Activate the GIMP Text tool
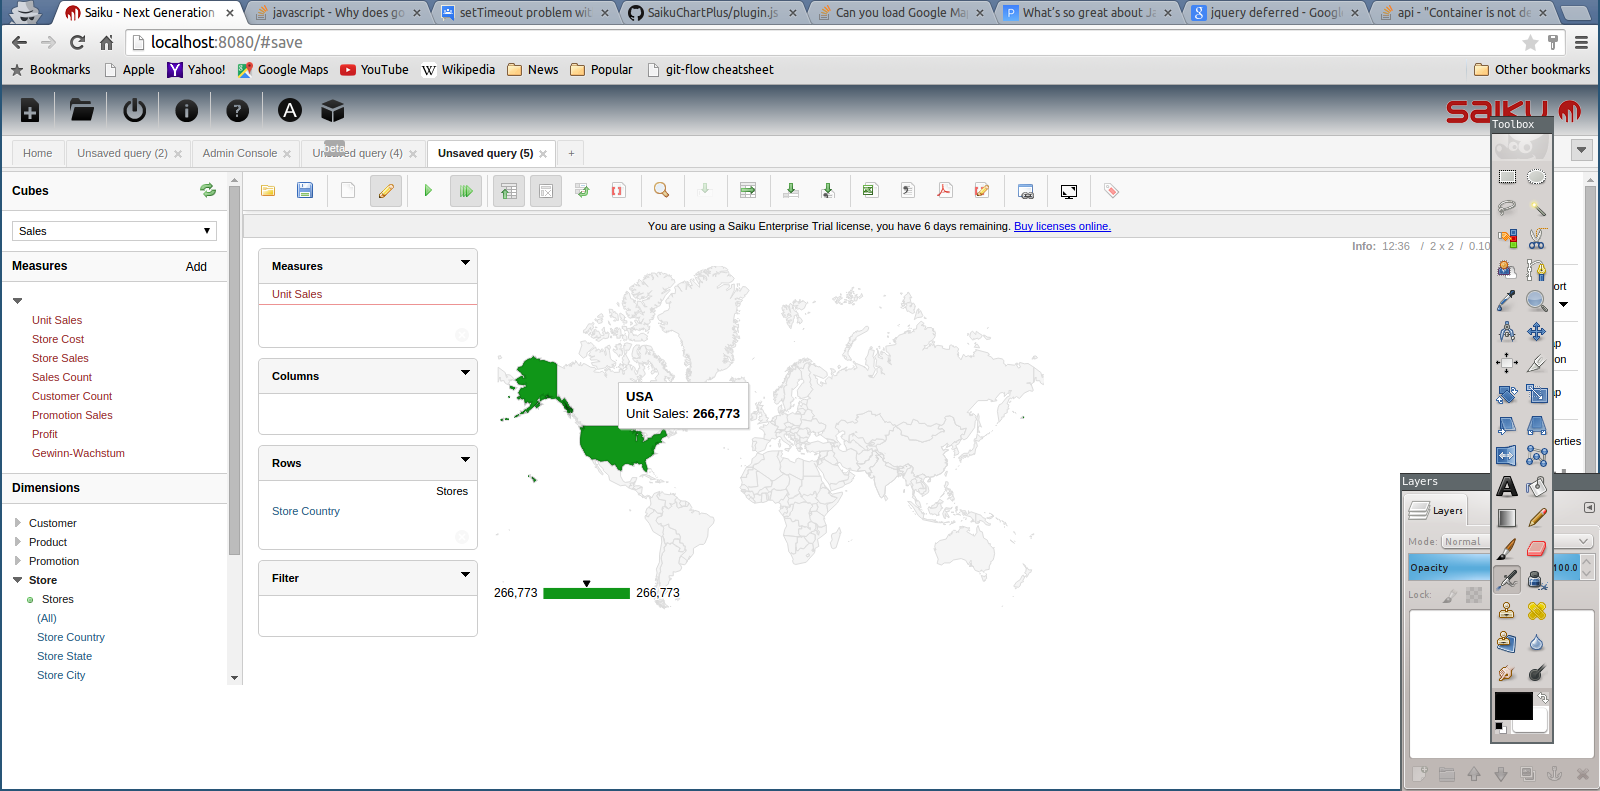Screen dimensions: 1600x791 click(1507, 487)
